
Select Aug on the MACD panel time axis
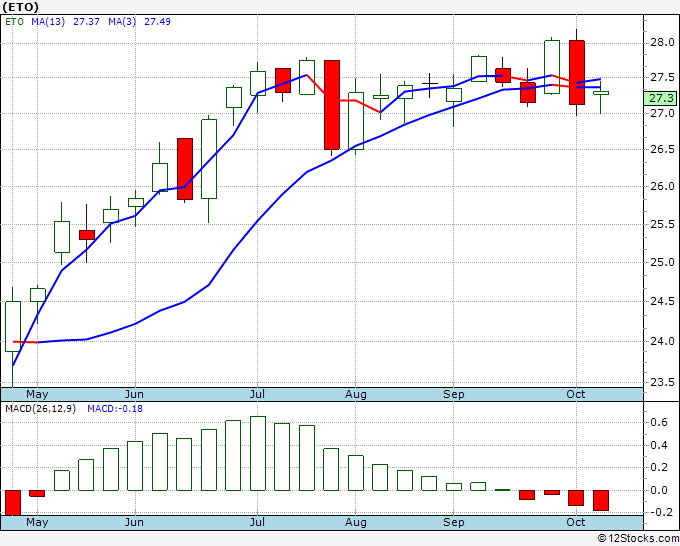tap(356, 522)
